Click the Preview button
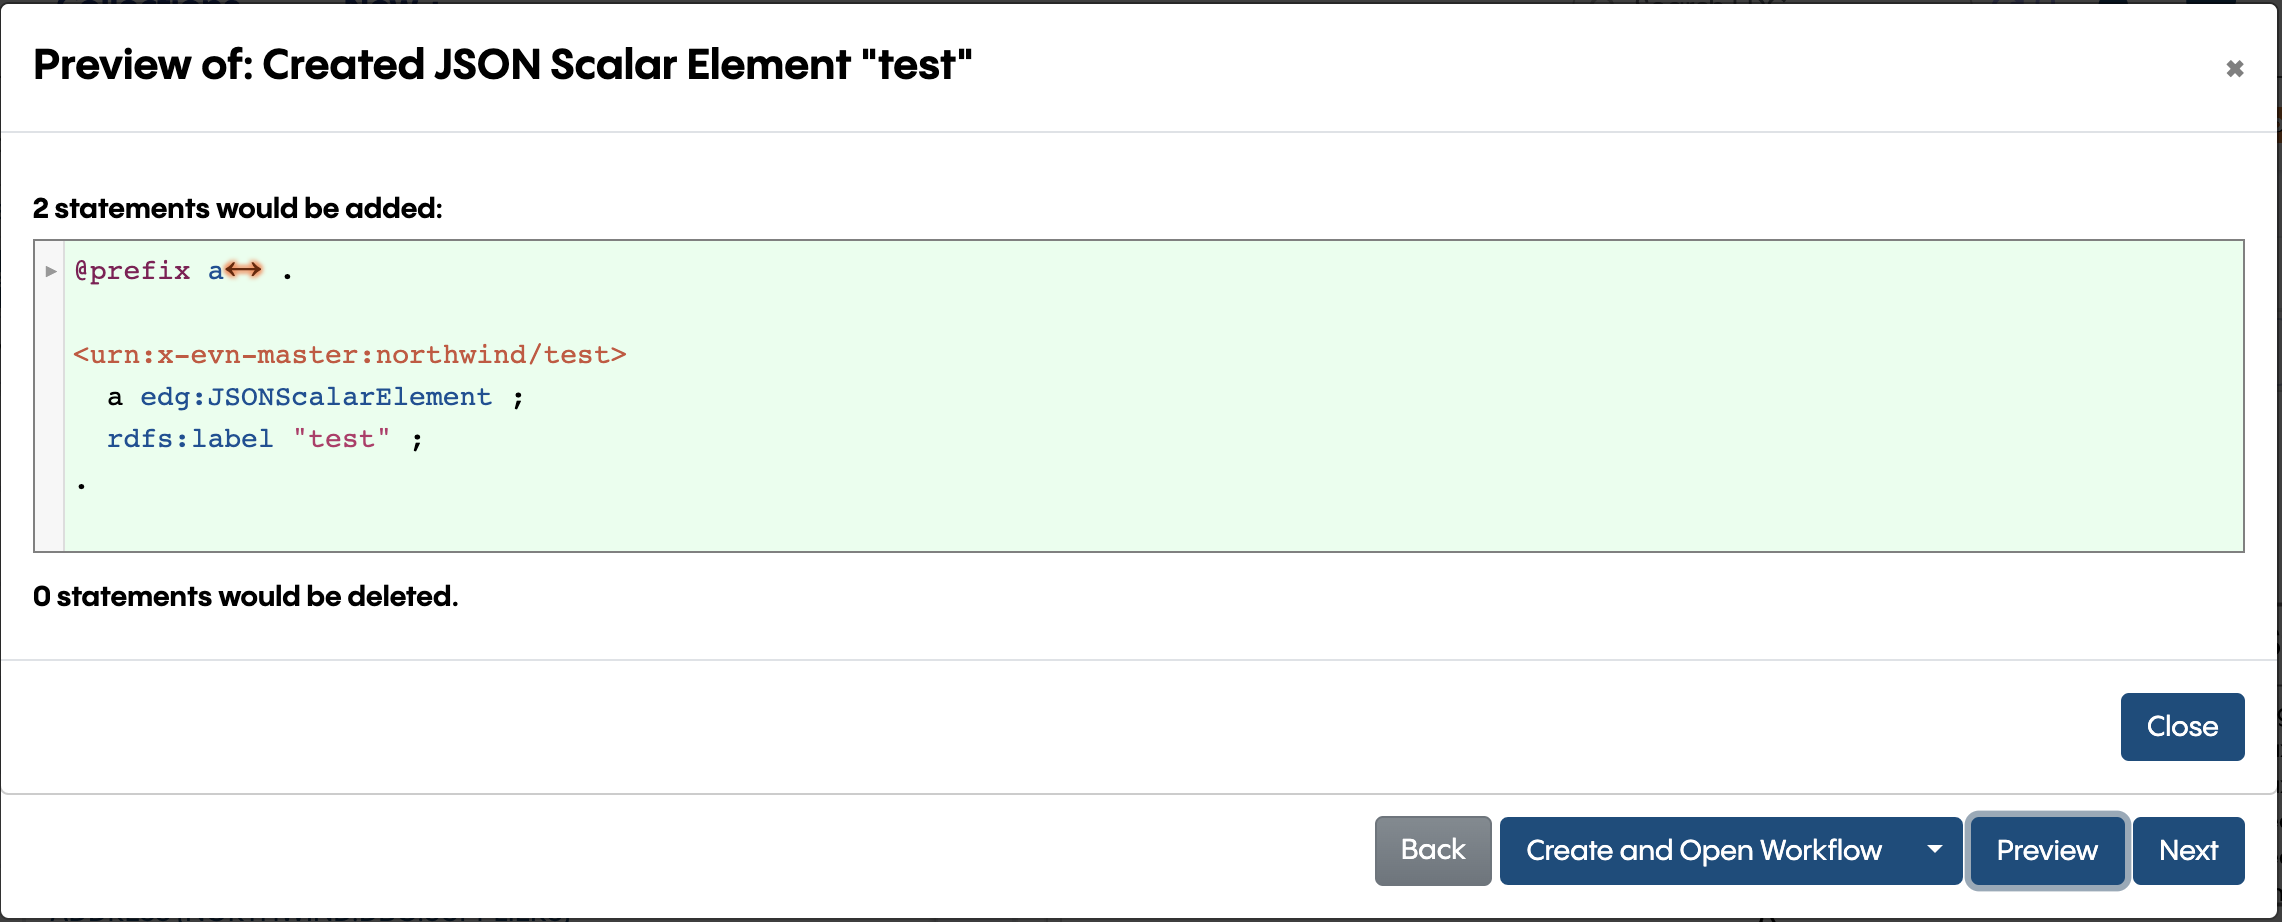Image resolution: width=2282 pixels, height=922 pixels. click(x=2046, y=851)
